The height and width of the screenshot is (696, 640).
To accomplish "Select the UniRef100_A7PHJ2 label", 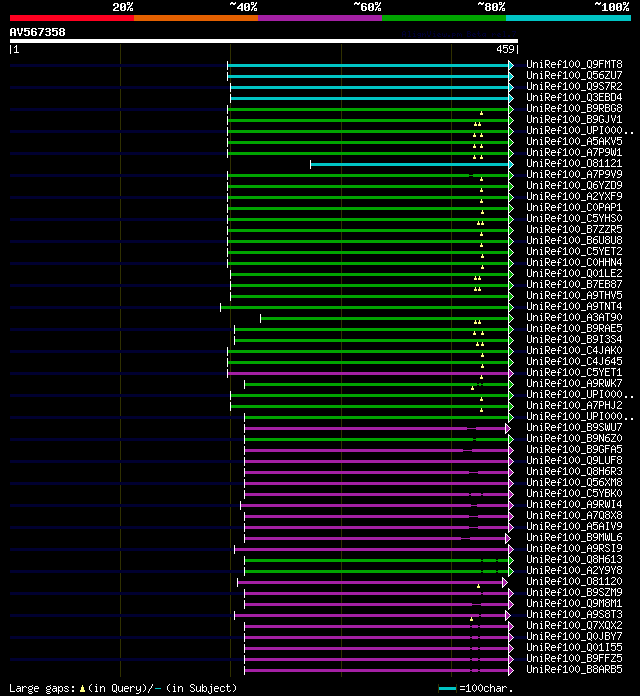I will (x=574, y=406).
